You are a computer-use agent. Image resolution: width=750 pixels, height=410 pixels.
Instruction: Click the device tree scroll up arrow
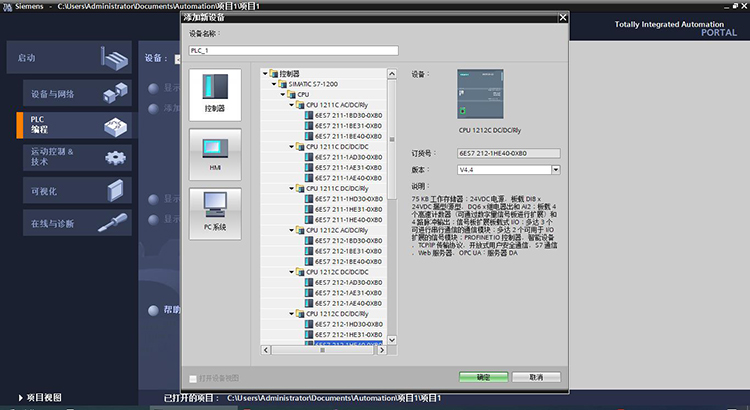pyautogui.click(x=392, y=74)
